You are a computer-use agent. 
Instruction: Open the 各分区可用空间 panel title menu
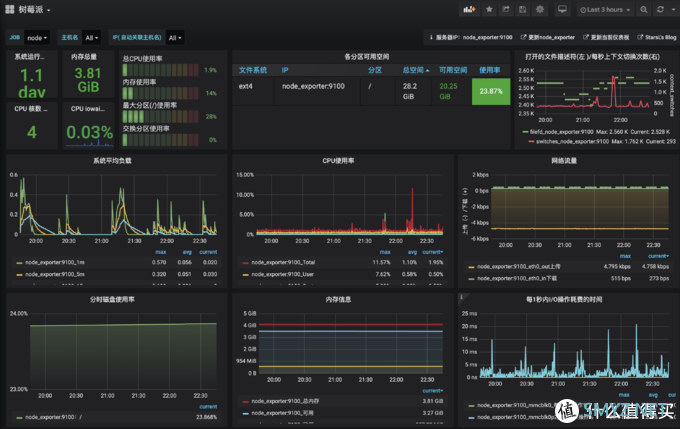(366, 57)
